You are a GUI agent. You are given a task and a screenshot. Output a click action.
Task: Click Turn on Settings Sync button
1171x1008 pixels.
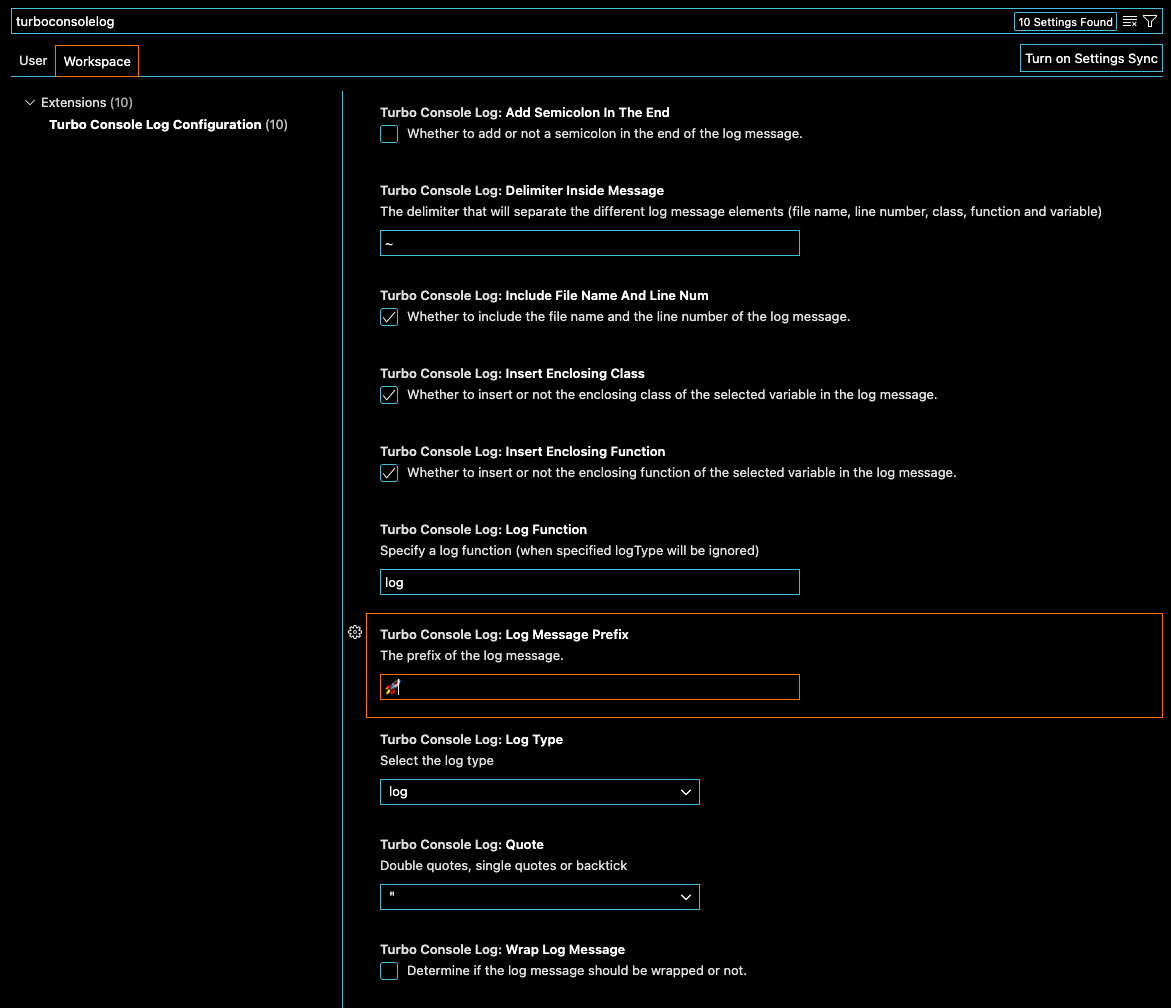tap(1091, 58)
